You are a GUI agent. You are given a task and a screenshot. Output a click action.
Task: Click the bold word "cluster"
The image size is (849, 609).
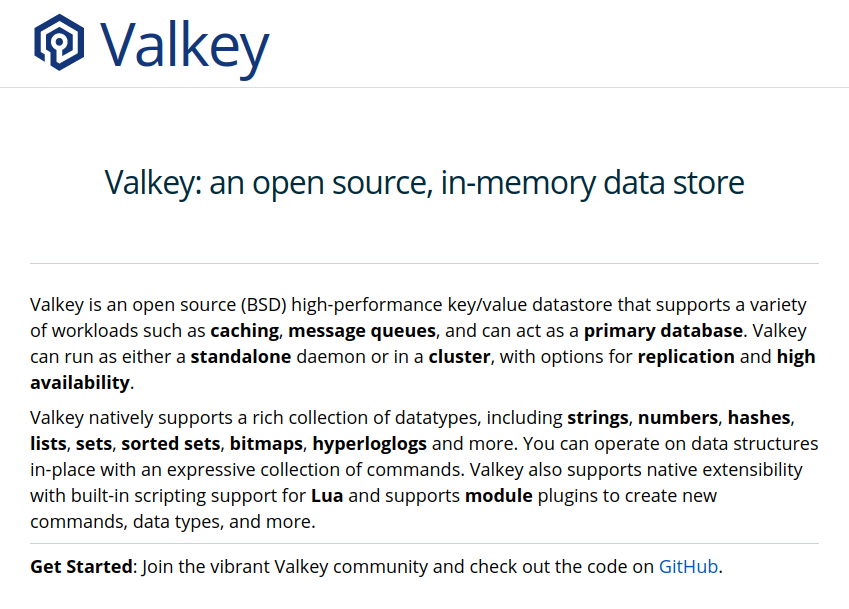(x=459, y=356)
